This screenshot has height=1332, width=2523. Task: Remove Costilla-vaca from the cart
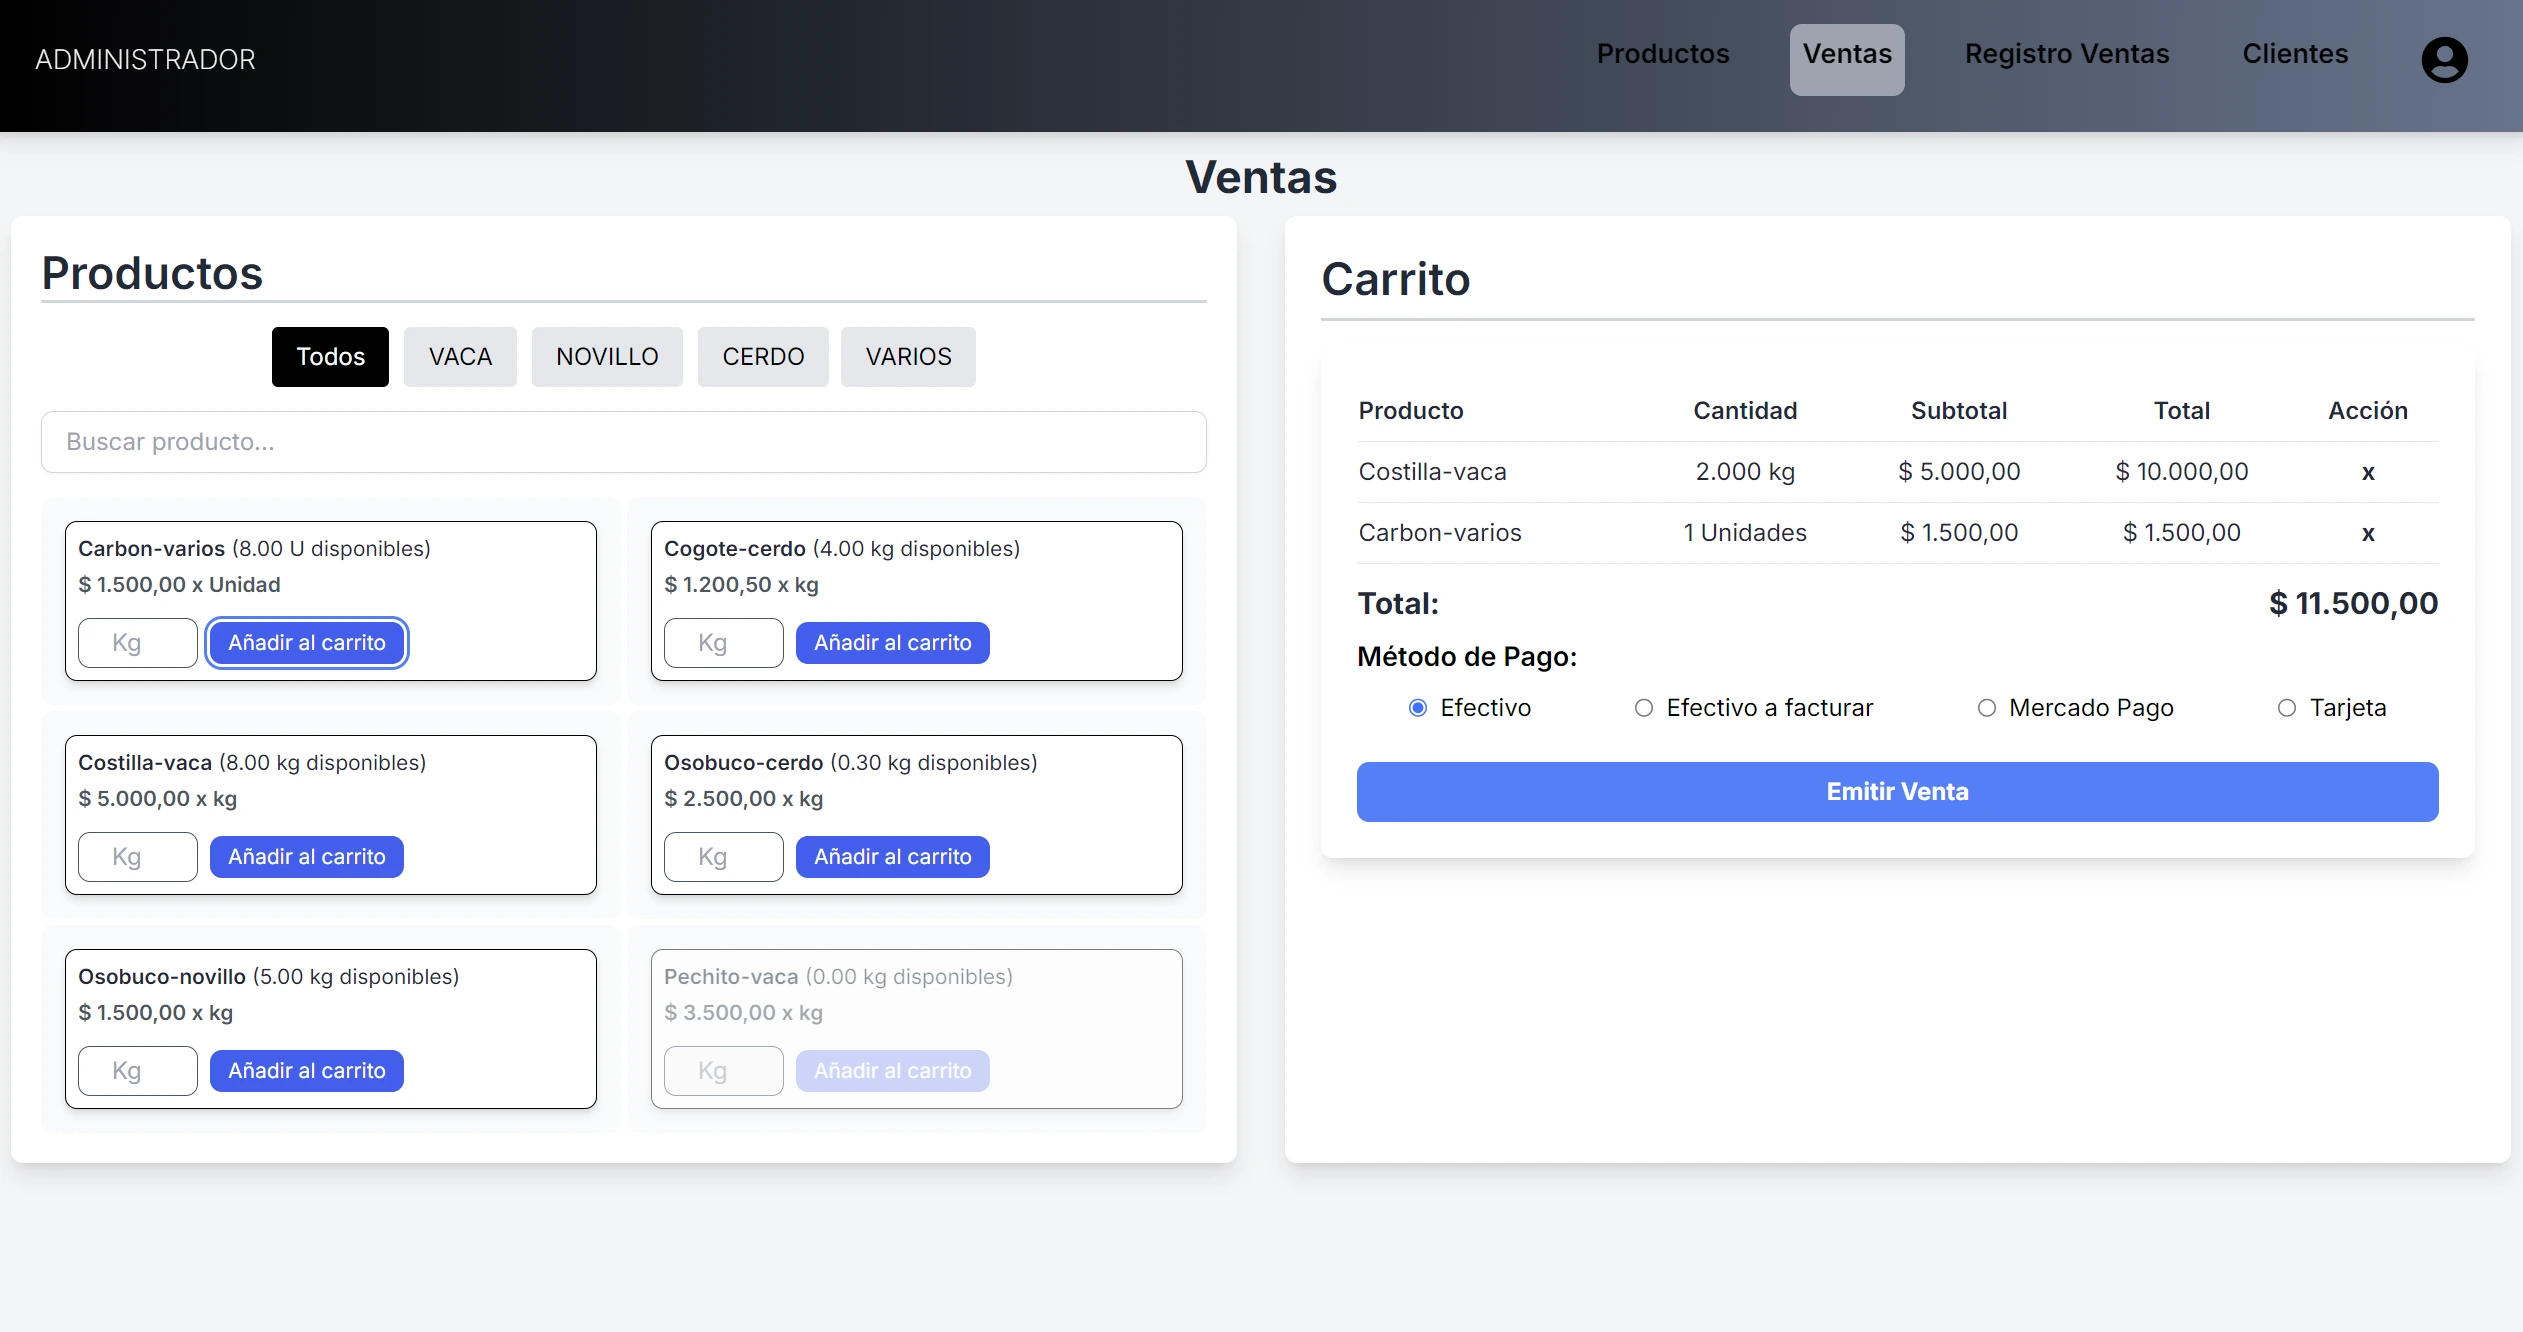(x=2367, y=472)
